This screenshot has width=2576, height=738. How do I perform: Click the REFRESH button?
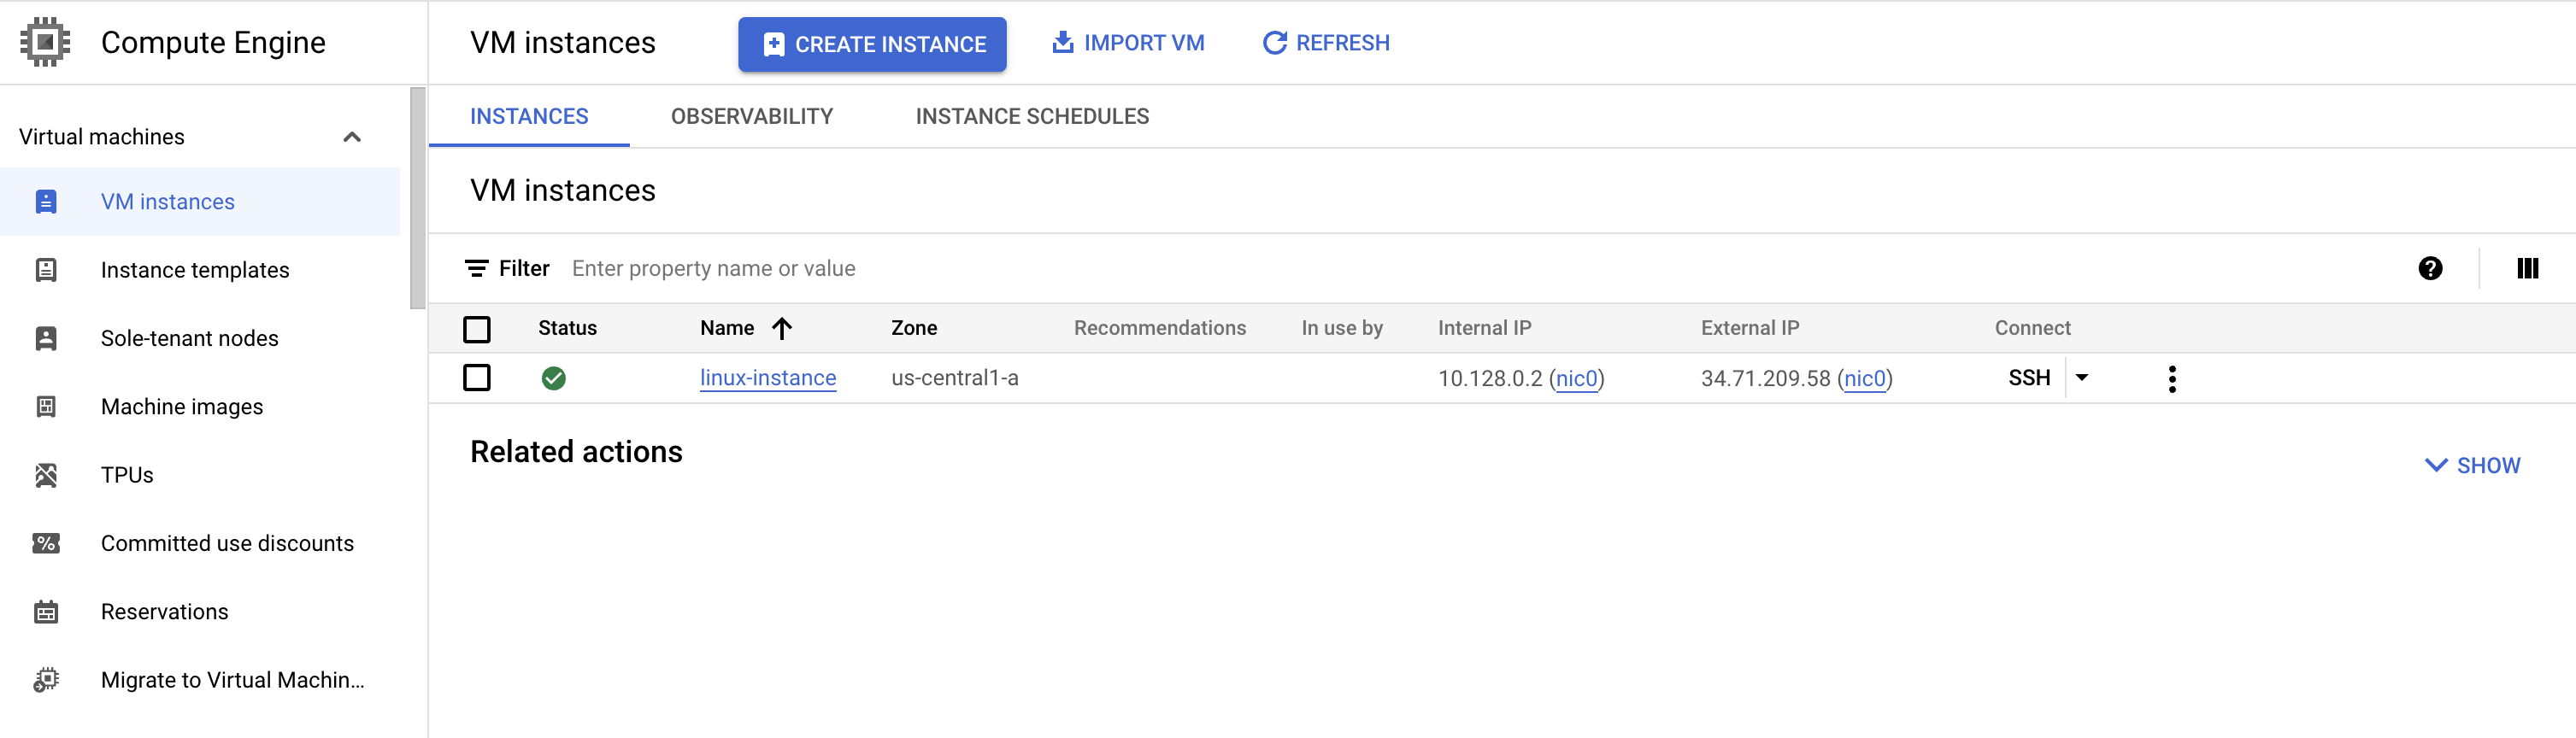(1326, 43)
